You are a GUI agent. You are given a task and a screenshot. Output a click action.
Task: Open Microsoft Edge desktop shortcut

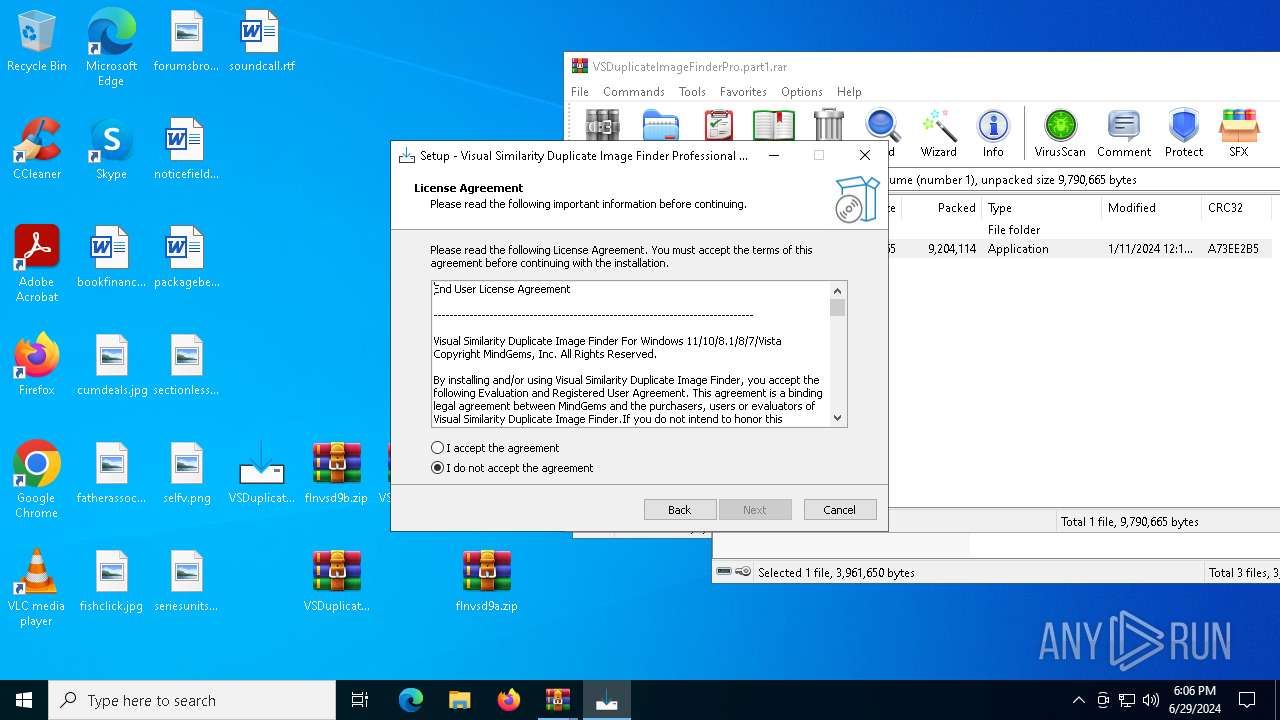[x=111, y=48]
